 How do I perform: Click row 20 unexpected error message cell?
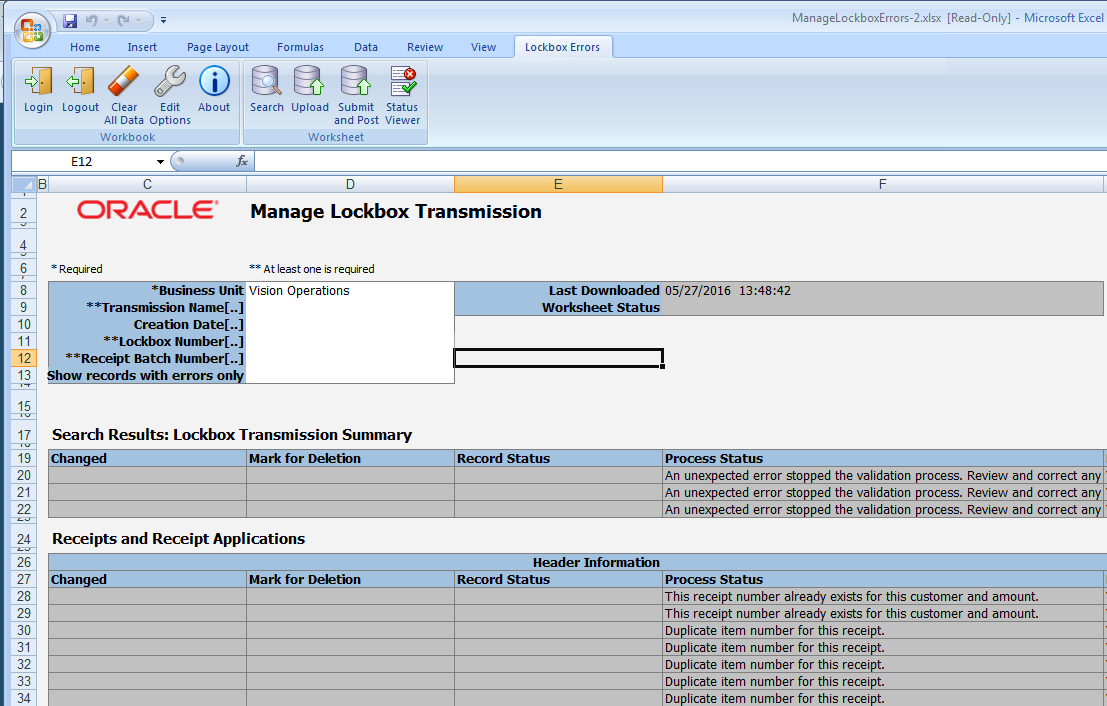coord(882,476)
